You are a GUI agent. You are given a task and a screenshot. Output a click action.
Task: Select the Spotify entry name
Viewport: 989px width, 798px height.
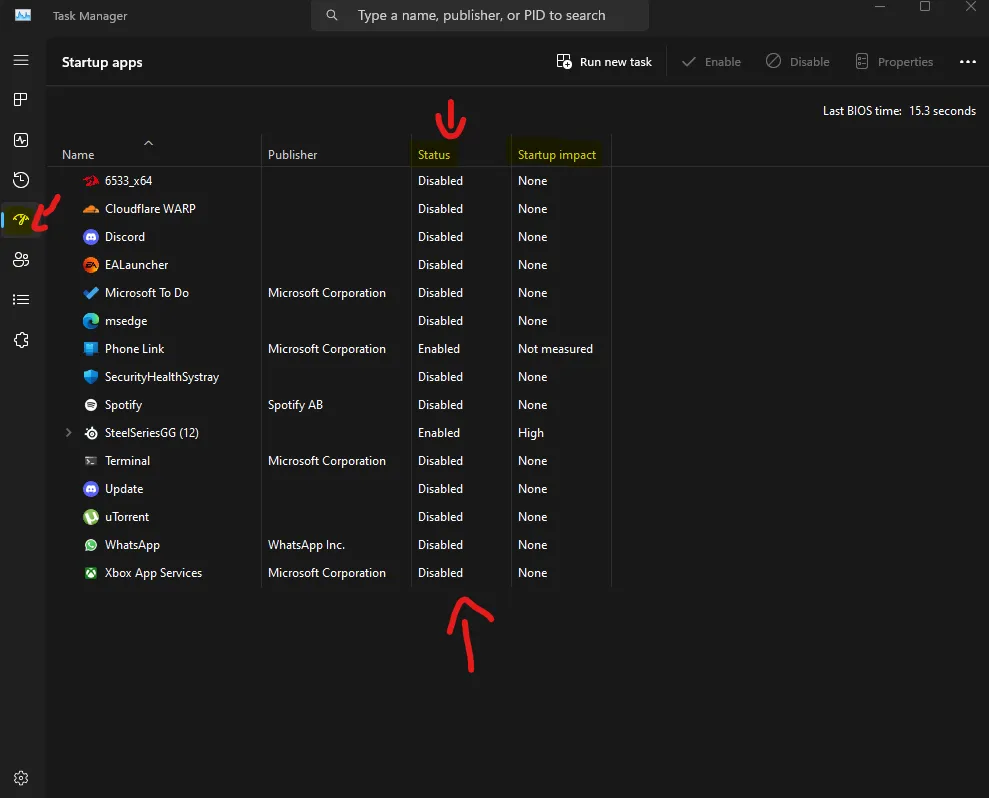tap(123, 405)
